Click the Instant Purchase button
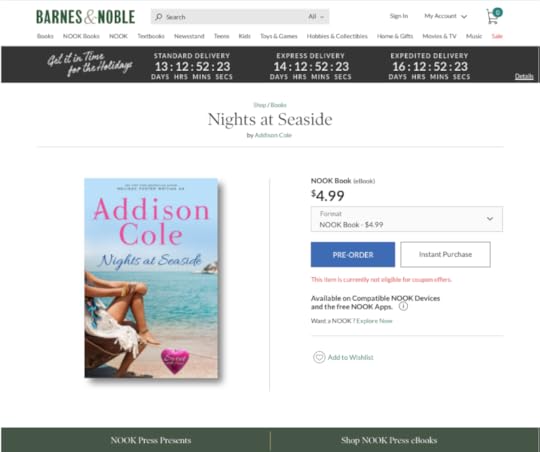Image resolution: width=540 pixels, height=452 pixels. point(445,255)
